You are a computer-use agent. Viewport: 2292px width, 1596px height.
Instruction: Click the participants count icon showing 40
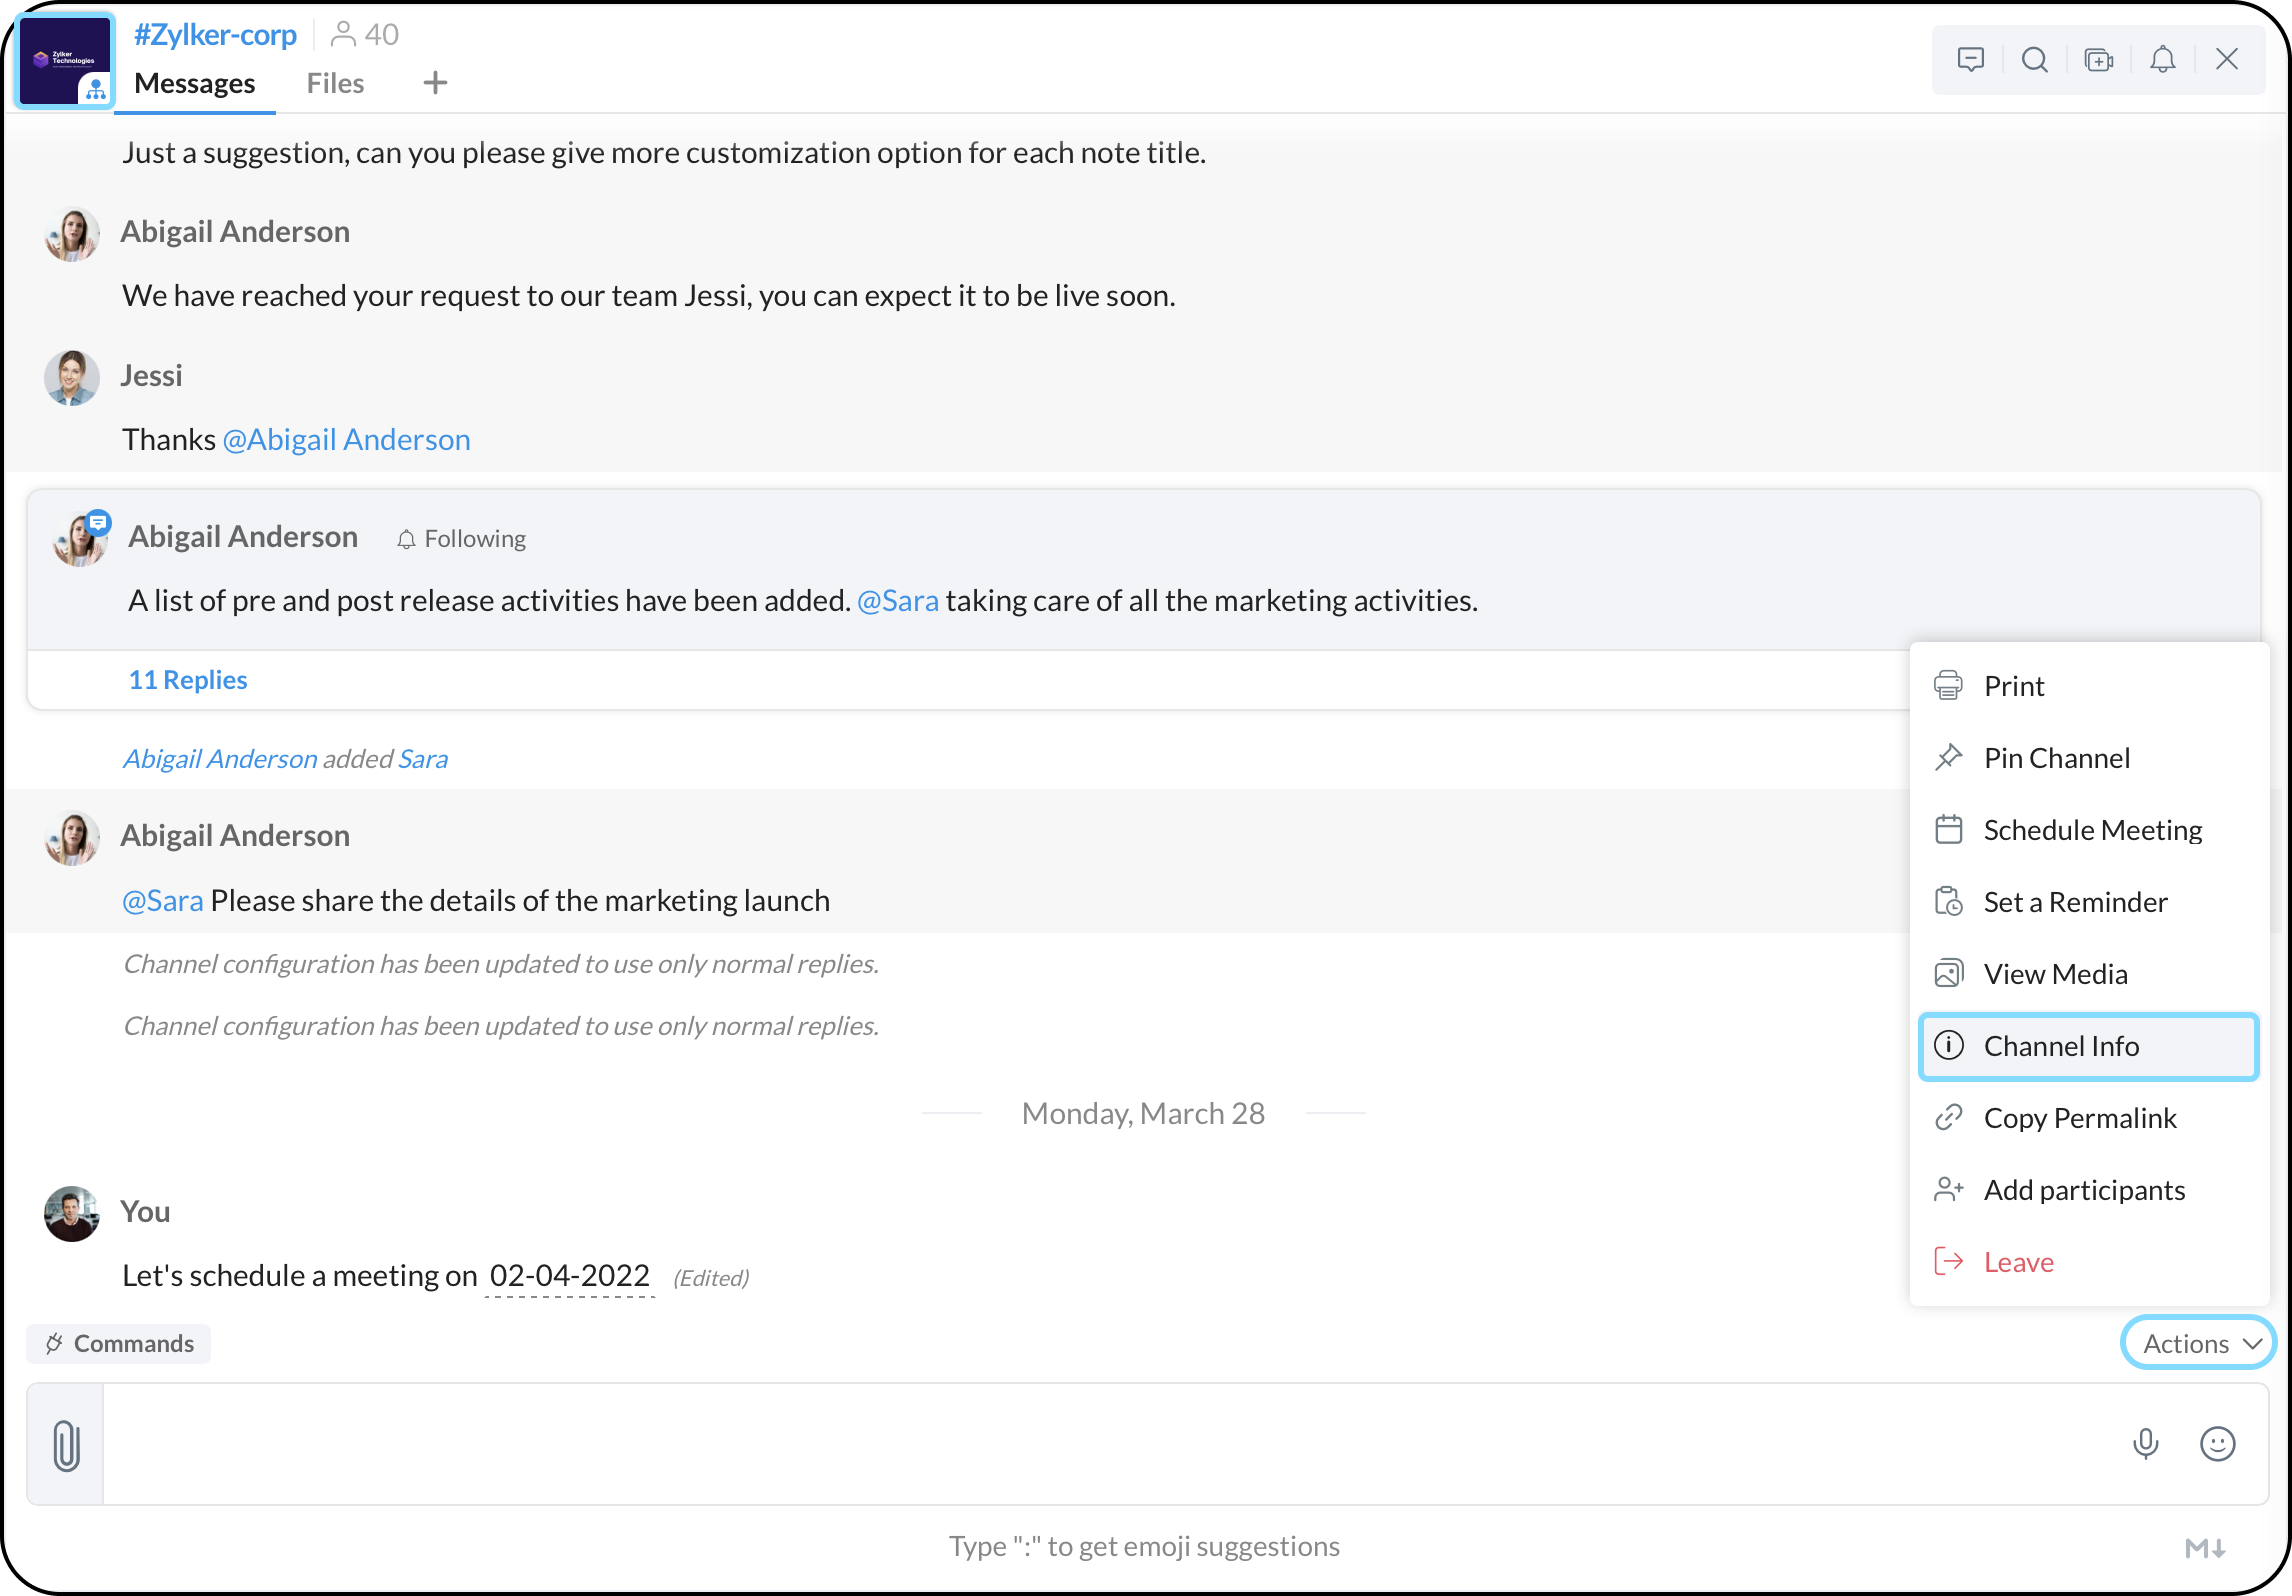[365, 35]
